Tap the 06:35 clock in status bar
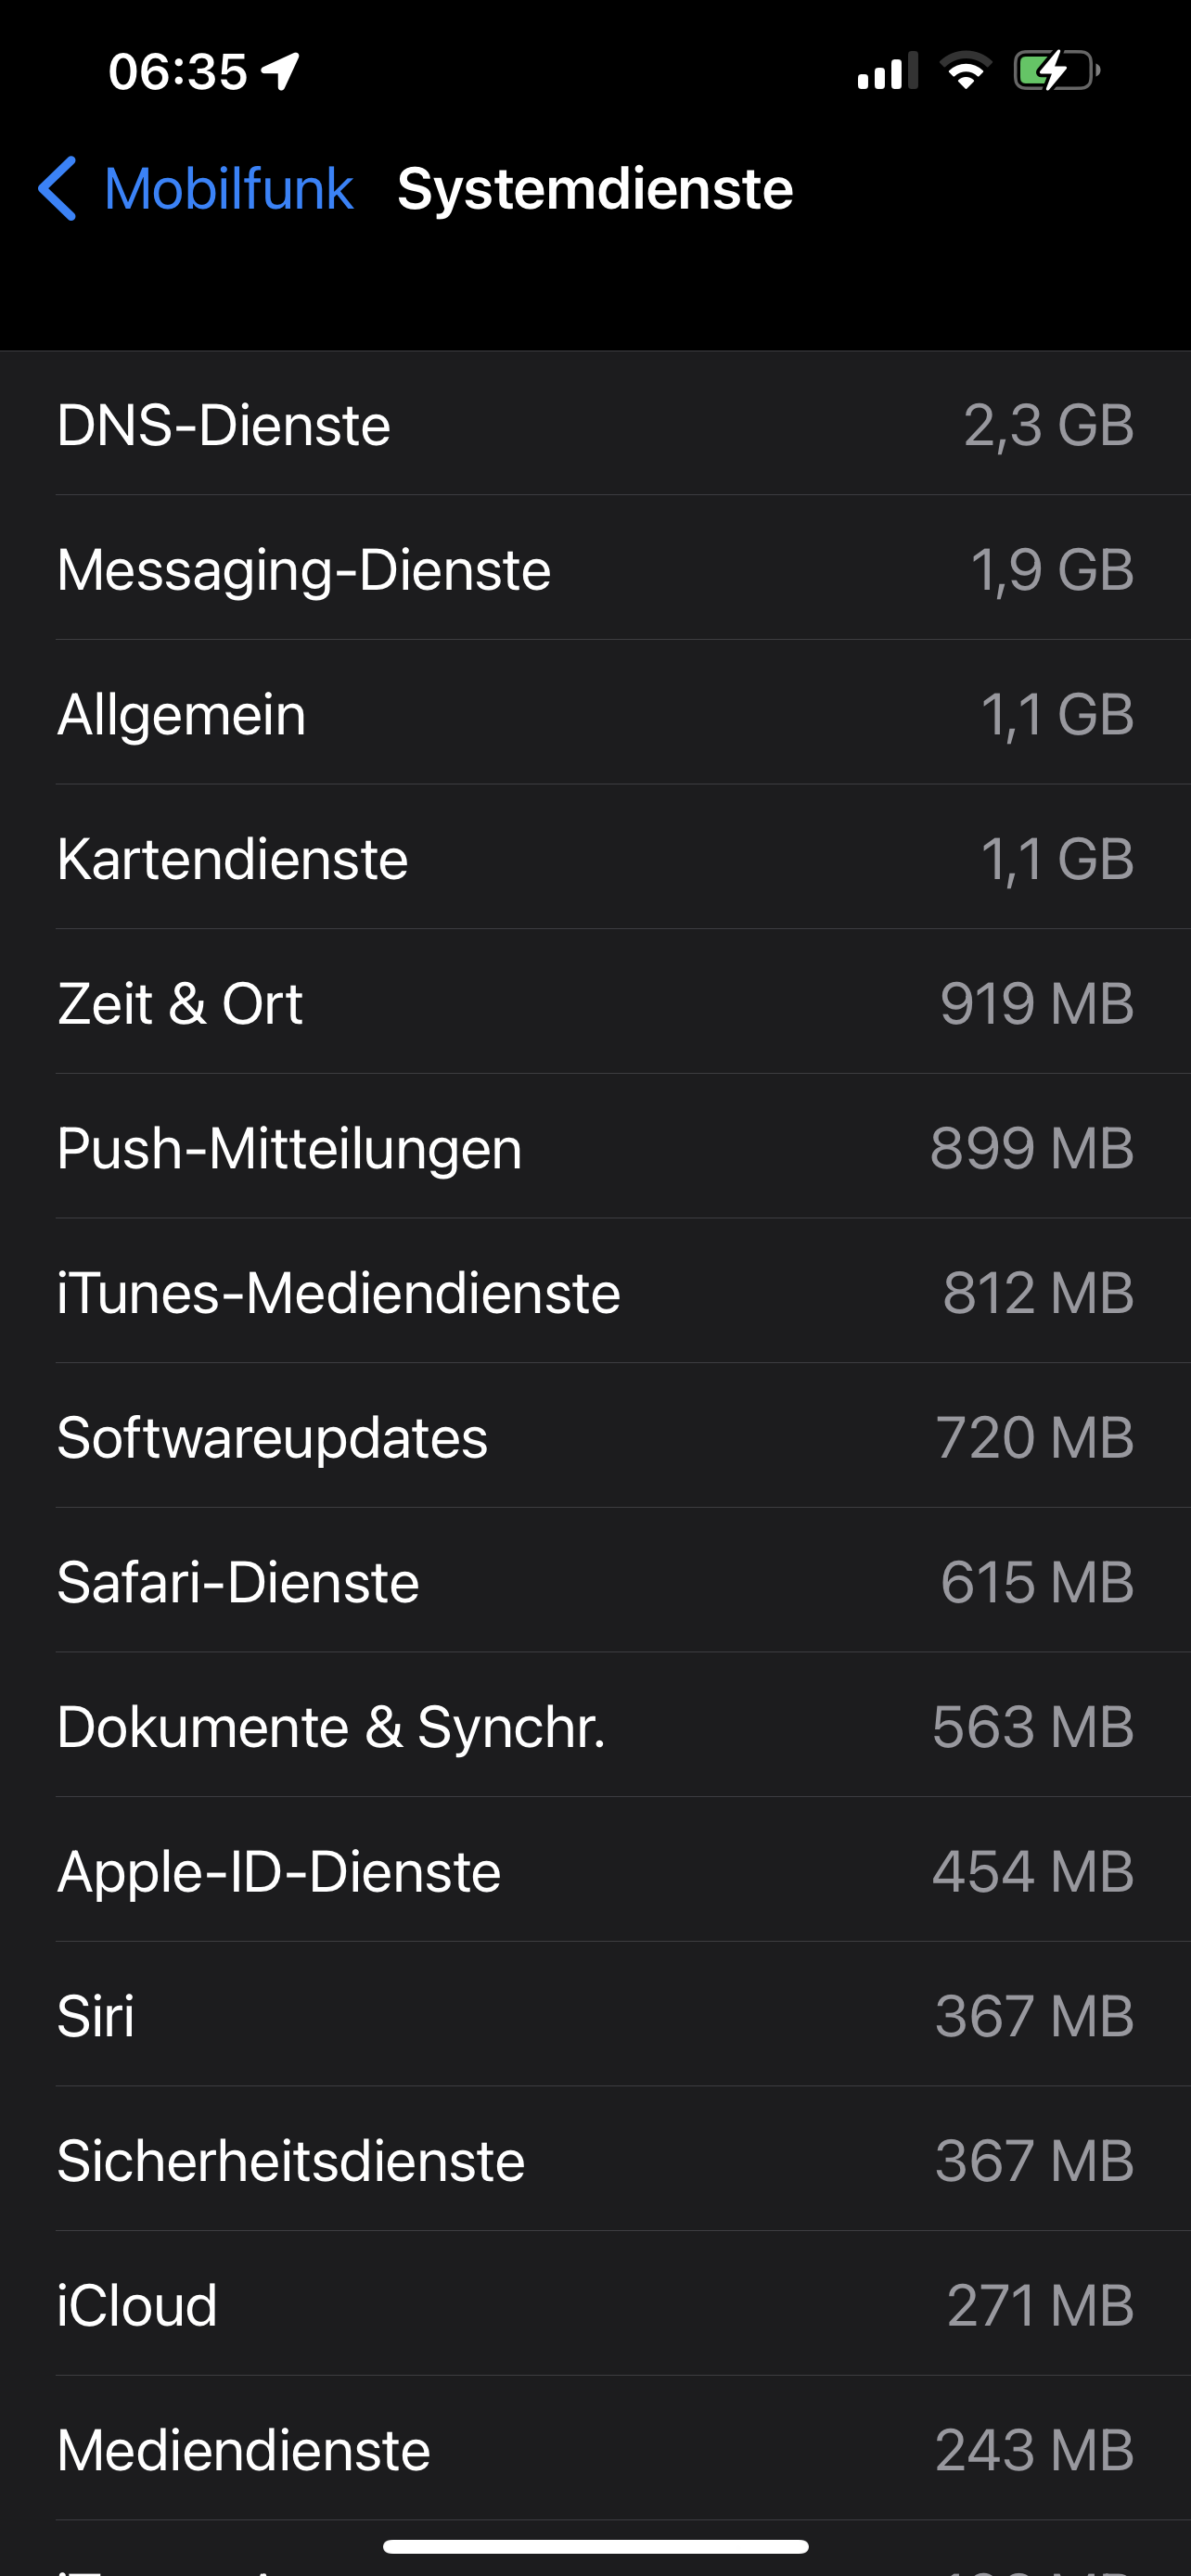Image resolution: width=1191 pixels, height=2576 pixels. pos(178,72)
